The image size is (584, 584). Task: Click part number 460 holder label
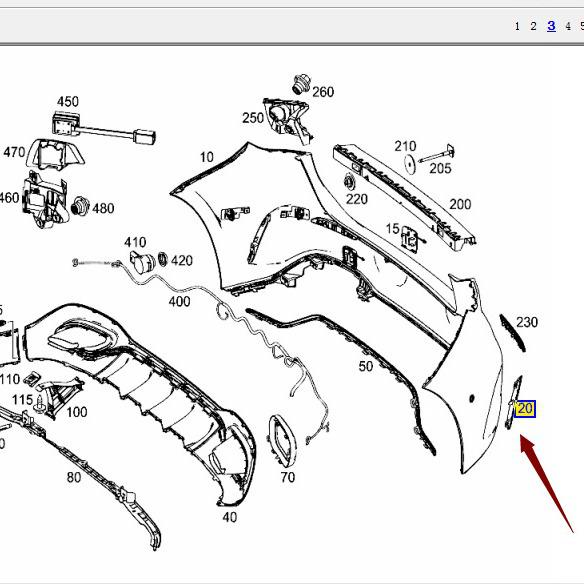pyautogui.click(x=9, y=198)
